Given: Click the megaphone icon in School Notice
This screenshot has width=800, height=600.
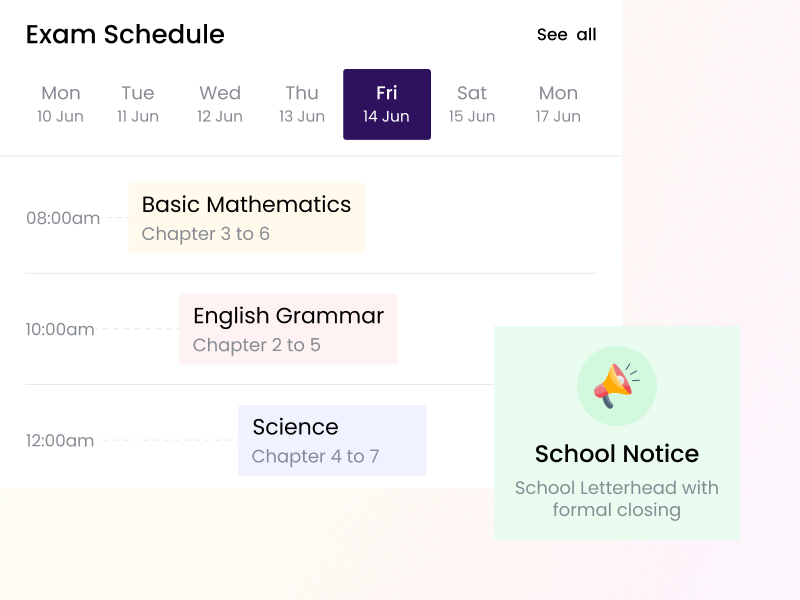Looking at the screenshot, I should point(616,386).
